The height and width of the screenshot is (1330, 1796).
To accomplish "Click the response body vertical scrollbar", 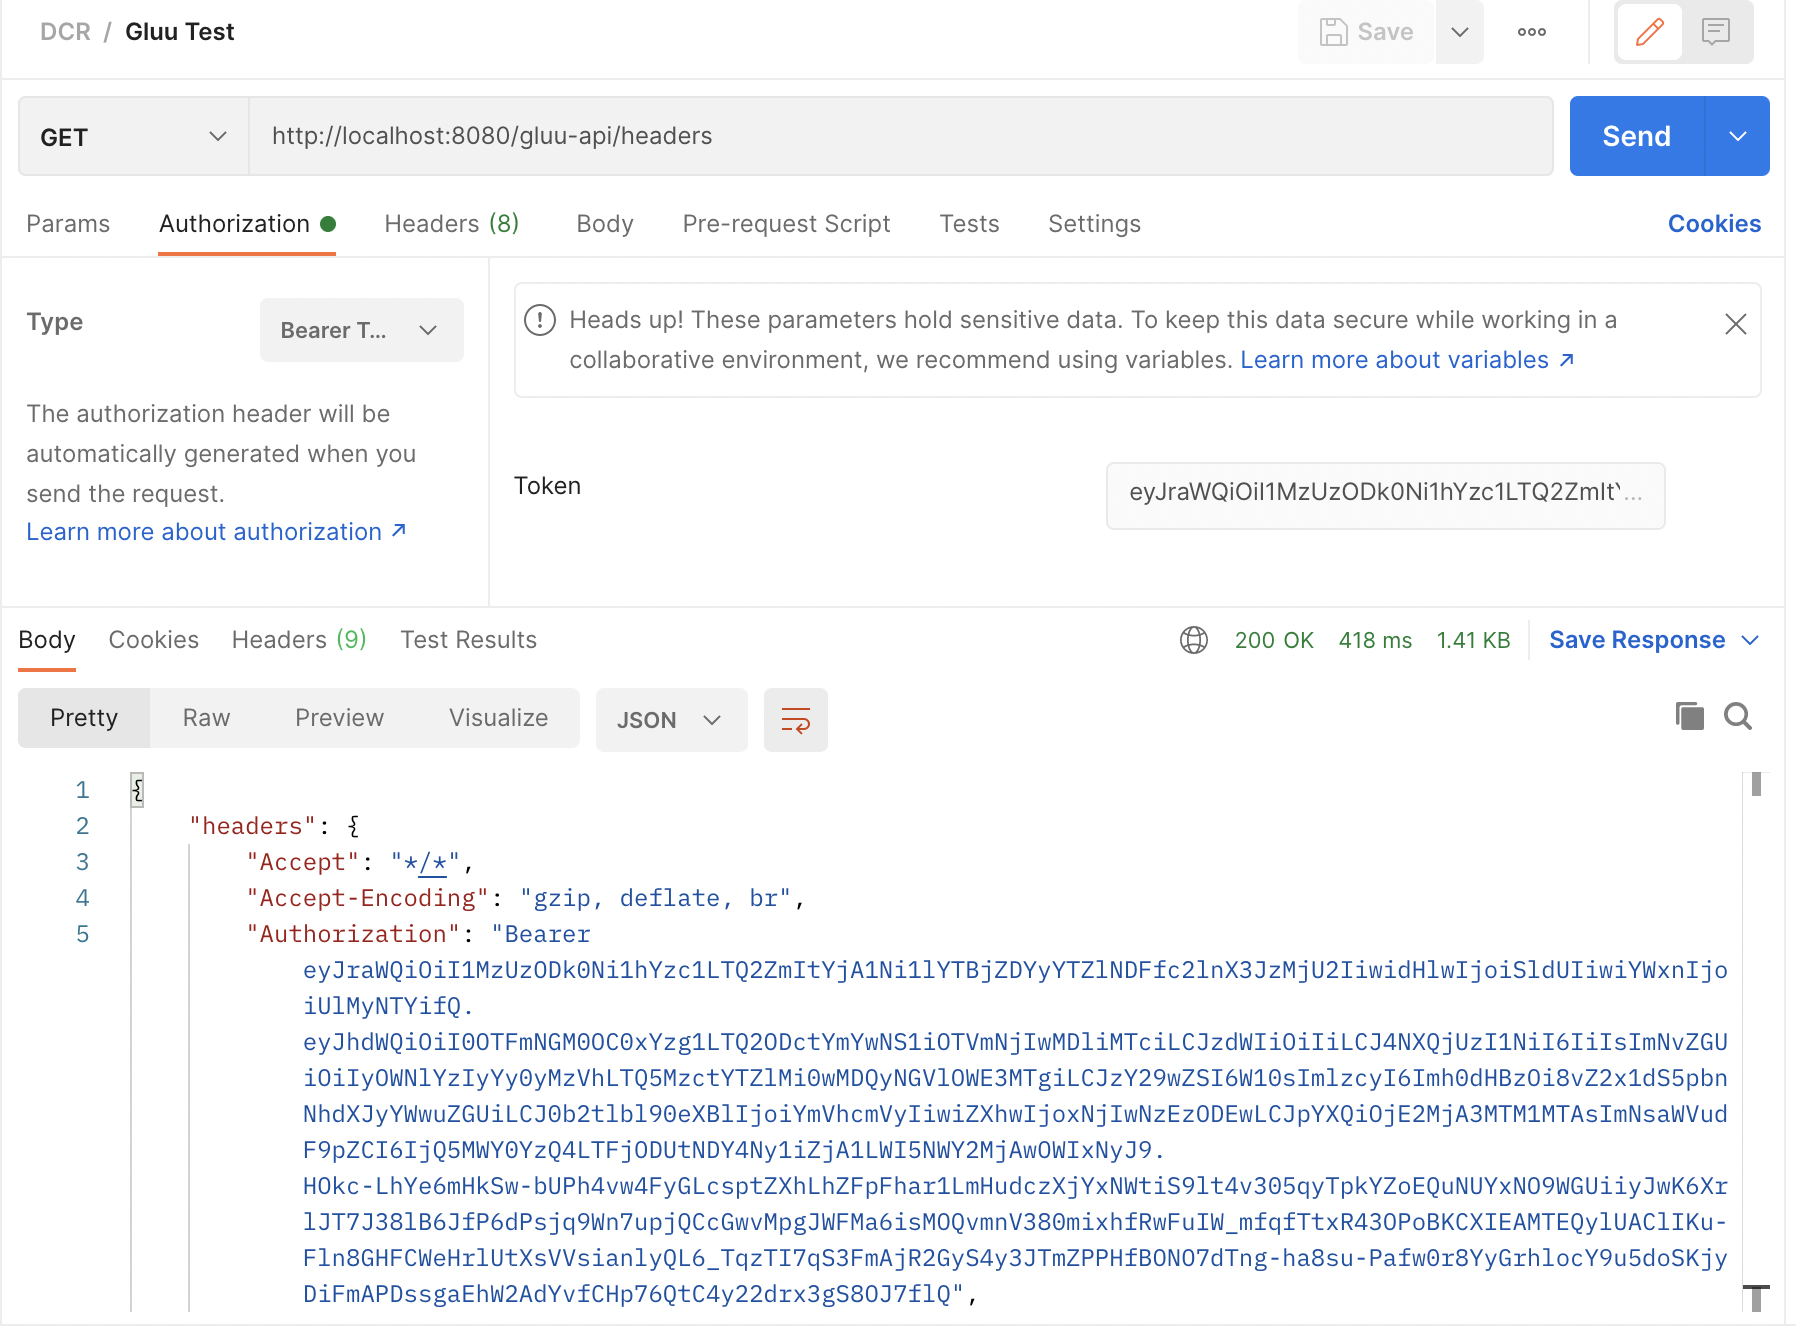I will [x=1756, y=1000].
